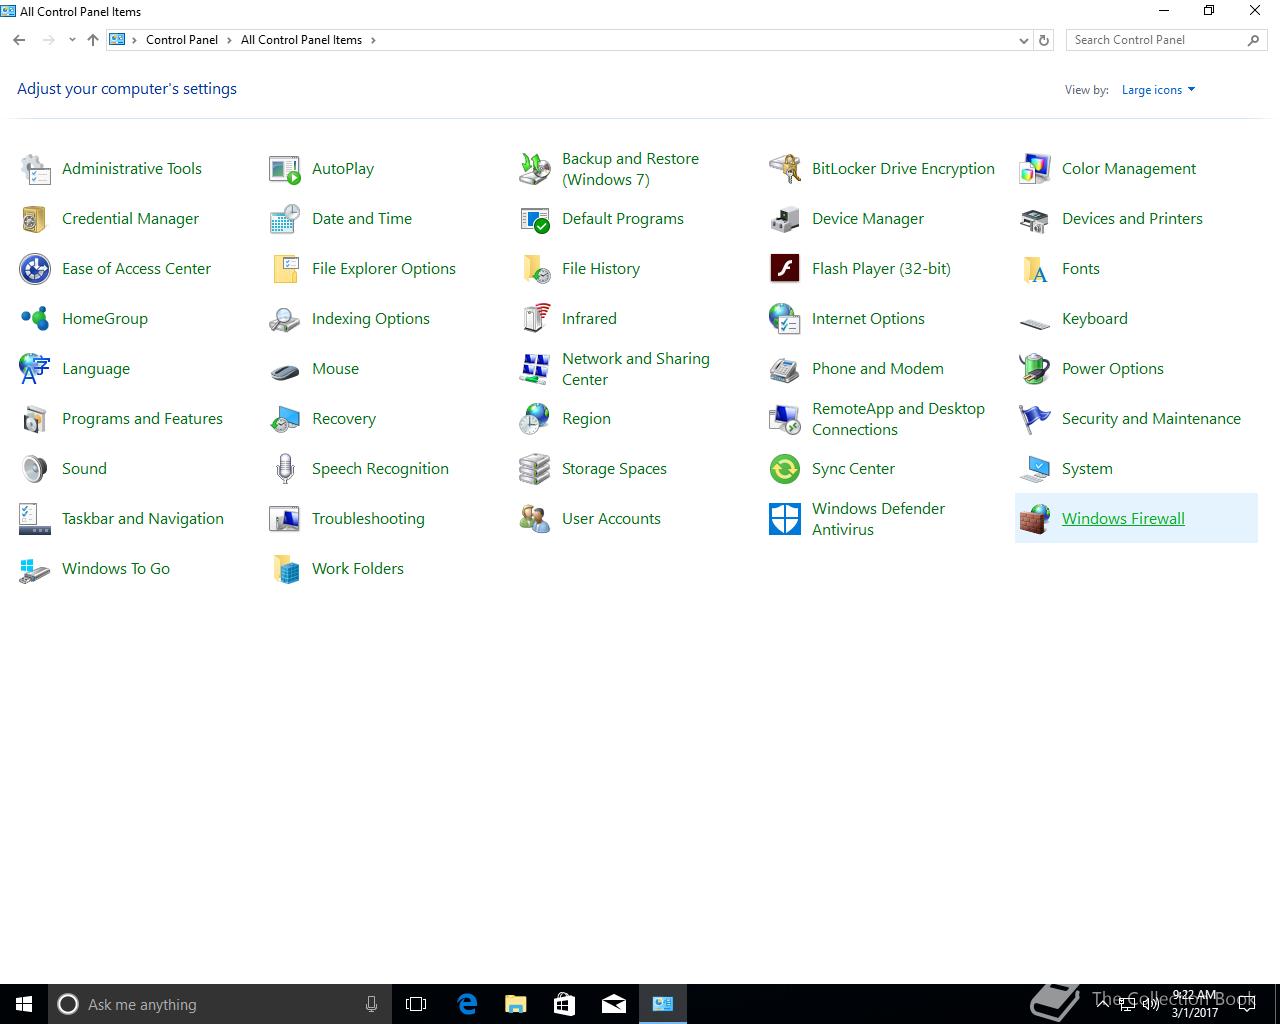Open the Devices and Printers icon
Image resolution: width=1280 pixels, height=1024 pixels.
pos(1035,219)
